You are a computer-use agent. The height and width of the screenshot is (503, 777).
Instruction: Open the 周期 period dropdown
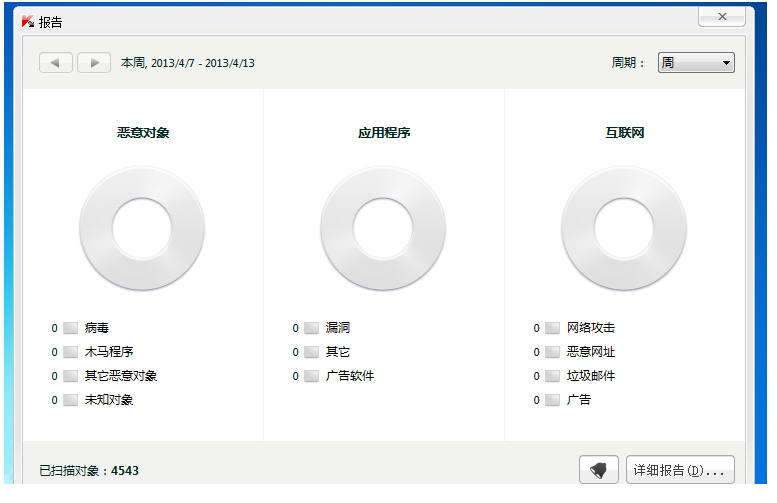(x=696, y=63)
